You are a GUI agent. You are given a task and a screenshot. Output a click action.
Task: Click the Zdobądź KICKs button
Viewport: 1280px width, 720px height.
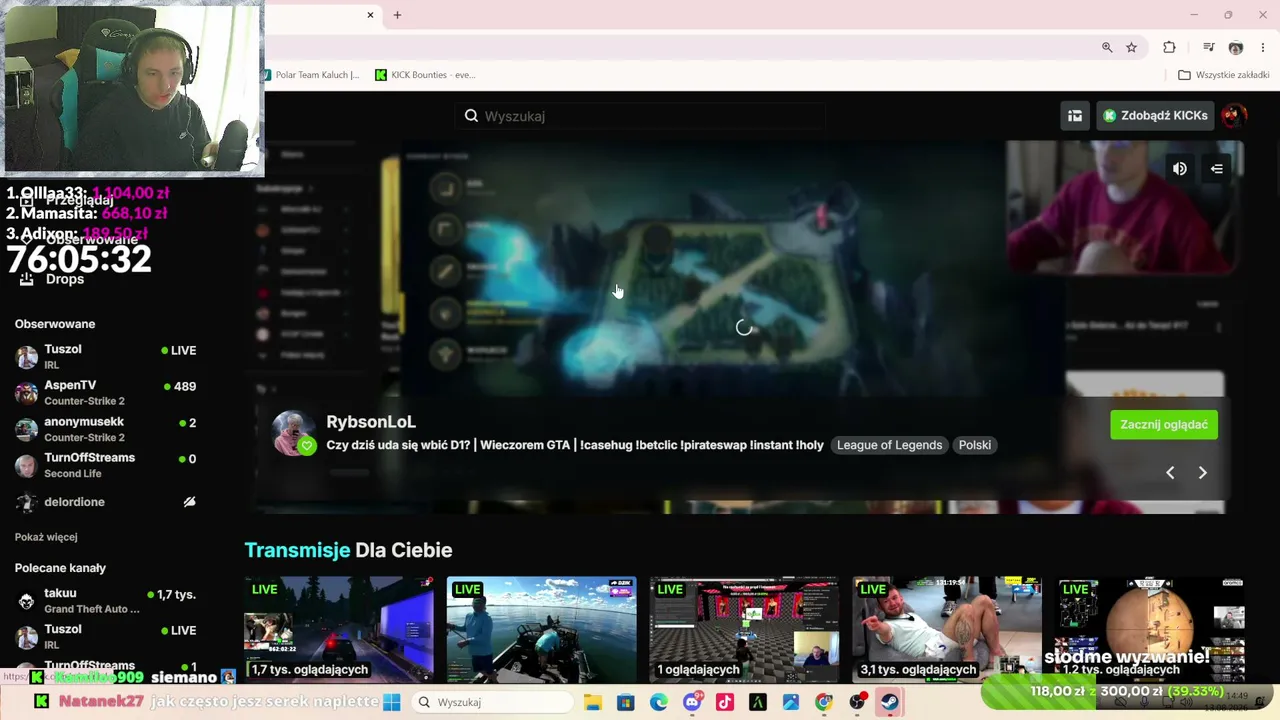coord(1155,116)
